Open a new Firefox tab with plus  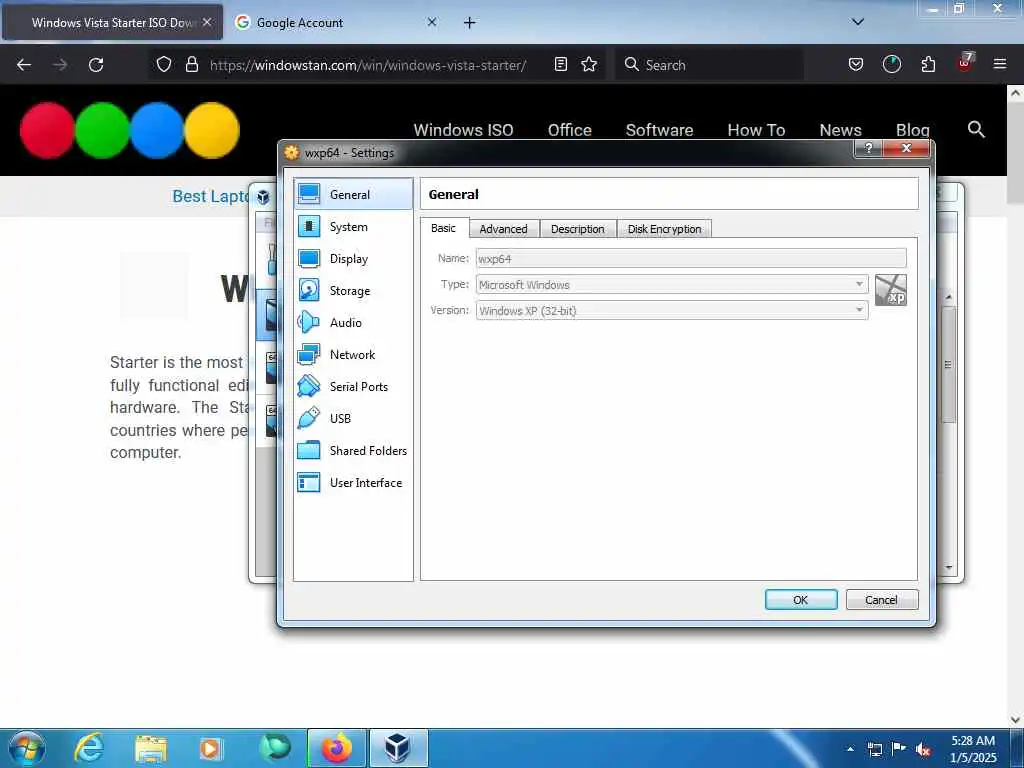[470, 22]
